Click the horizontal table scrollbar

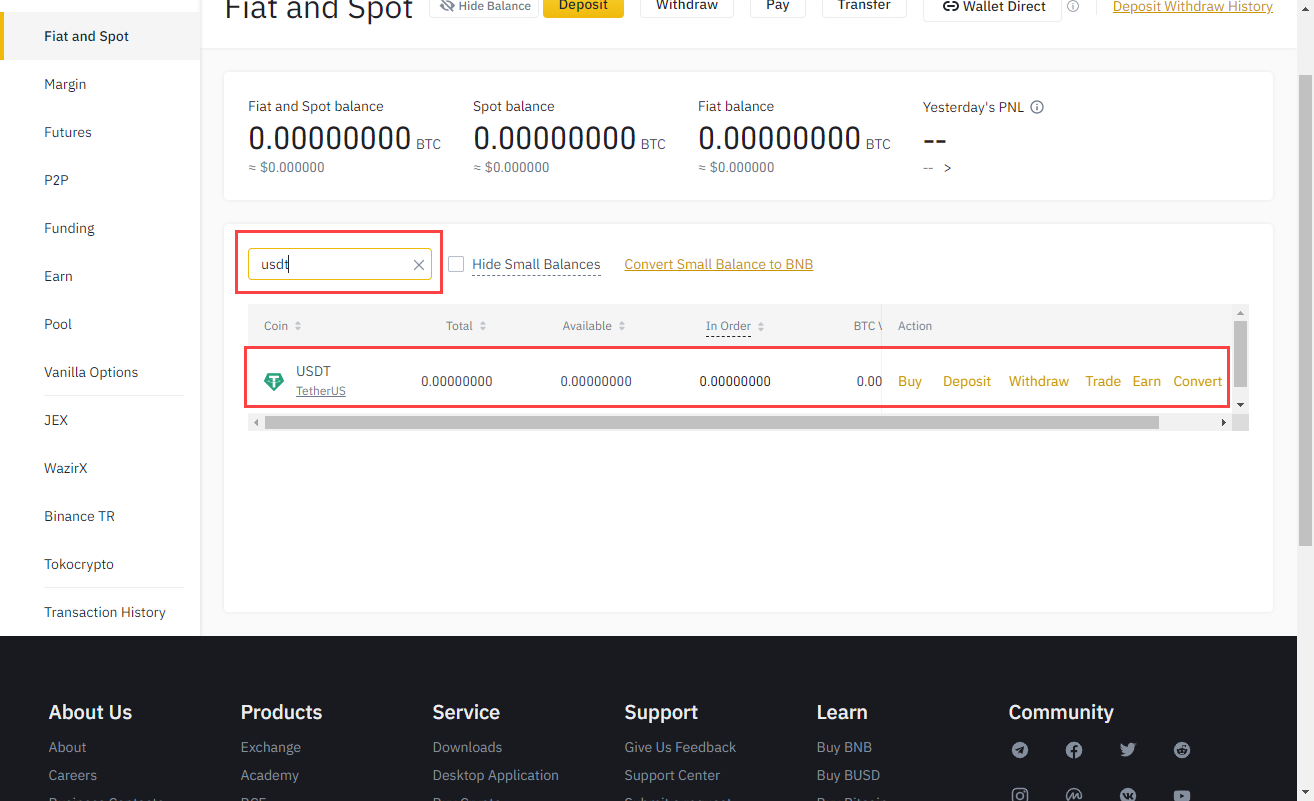(x=710, y=423)
